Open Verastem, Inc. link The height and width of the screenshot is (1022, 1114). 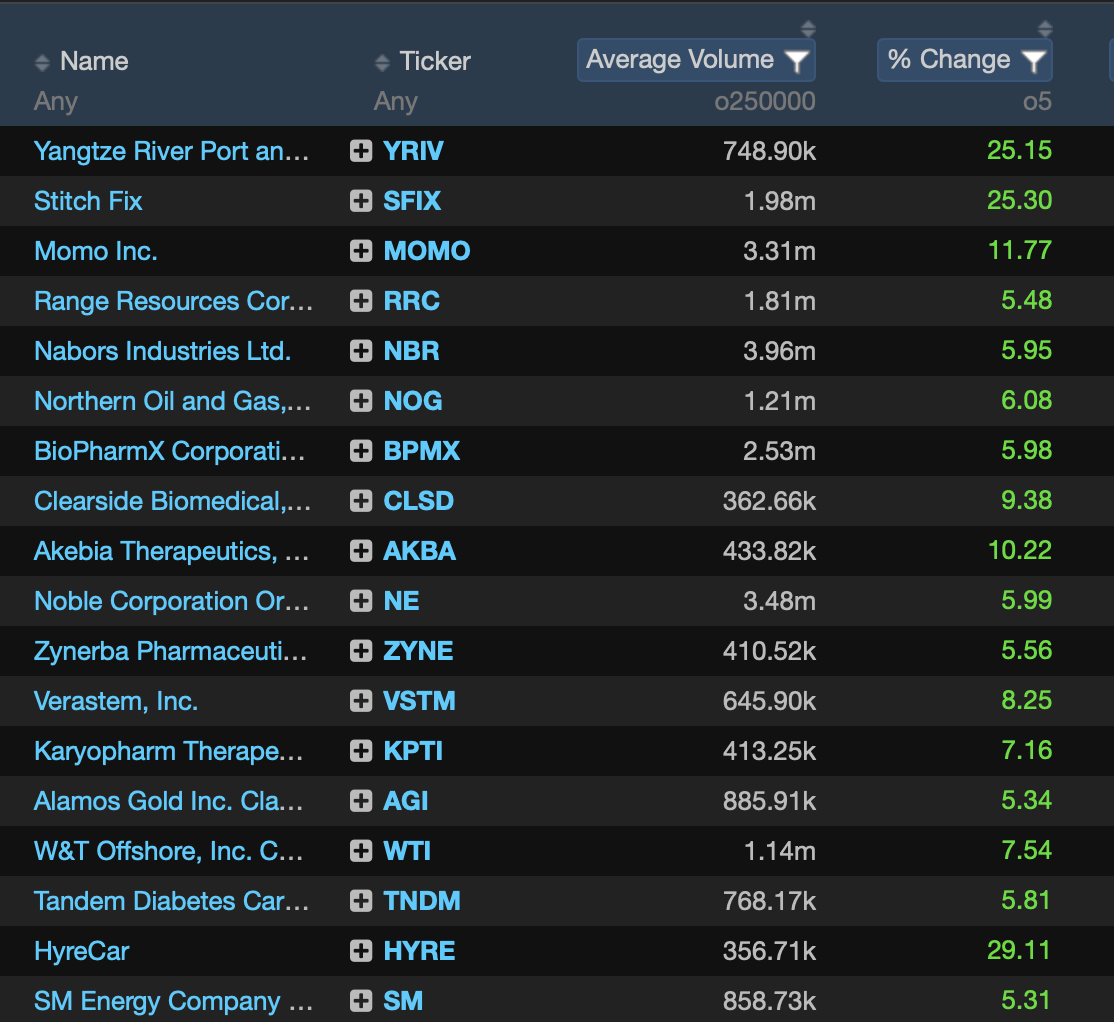(x=116, y=701)
